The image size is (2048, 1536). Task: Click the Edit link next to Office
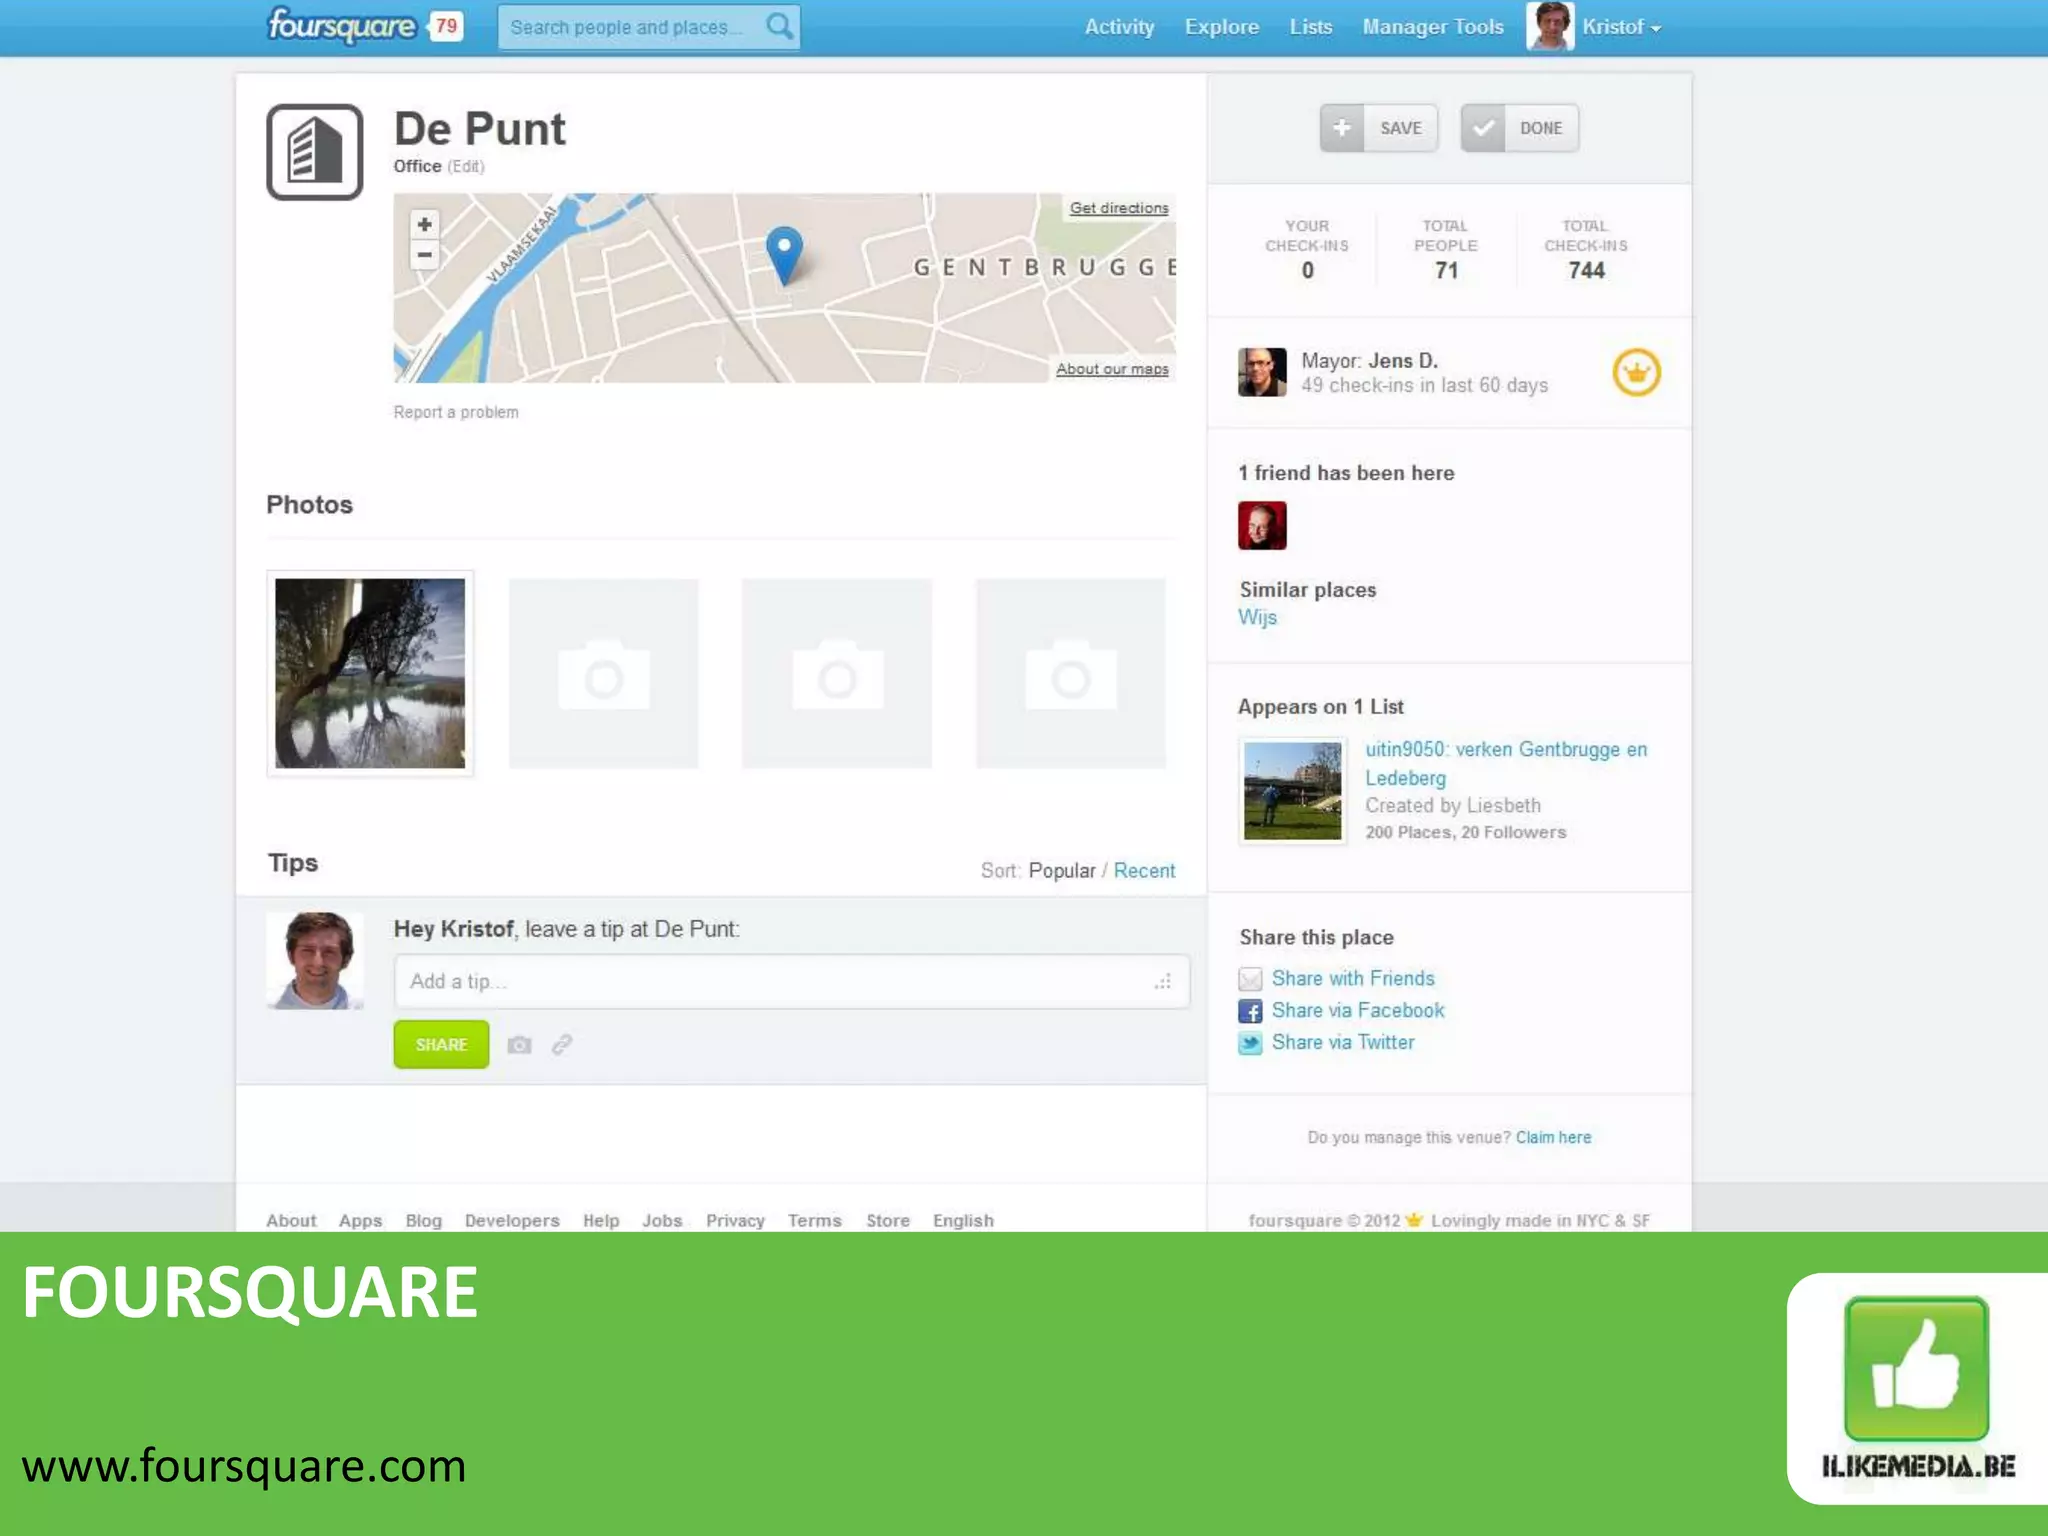tap(466, 166)
